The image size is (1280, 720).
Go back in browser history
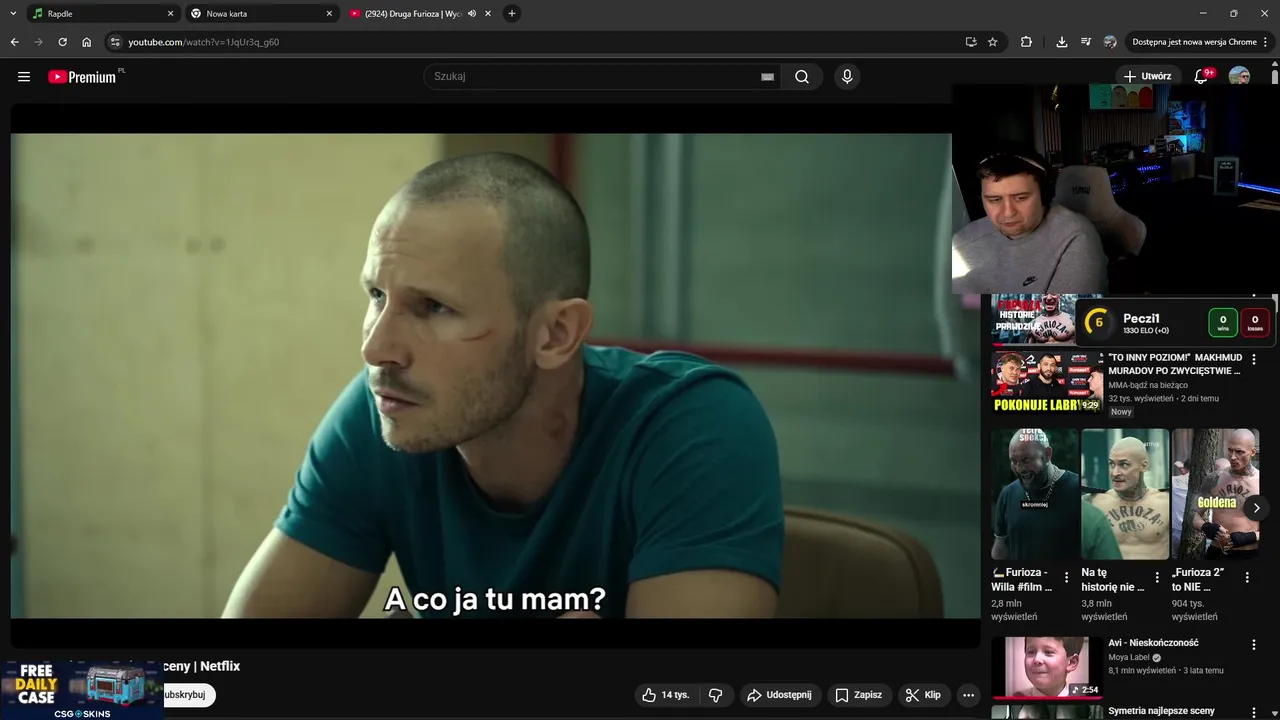tap(14, 42)
